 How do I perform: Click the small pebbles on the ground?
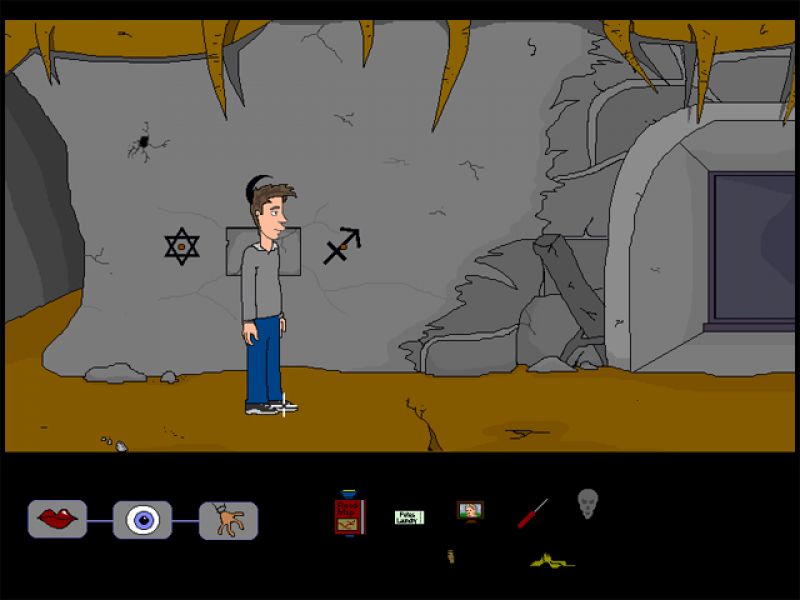tap(114, 443)
